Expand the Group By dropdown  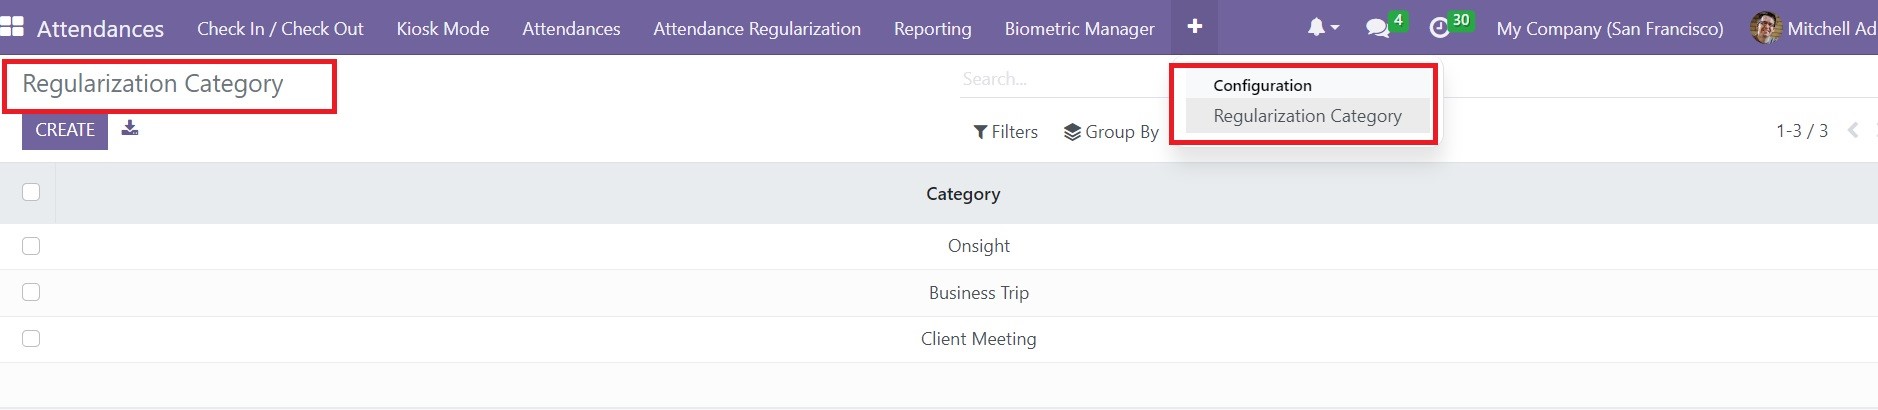pos(1111,132)
